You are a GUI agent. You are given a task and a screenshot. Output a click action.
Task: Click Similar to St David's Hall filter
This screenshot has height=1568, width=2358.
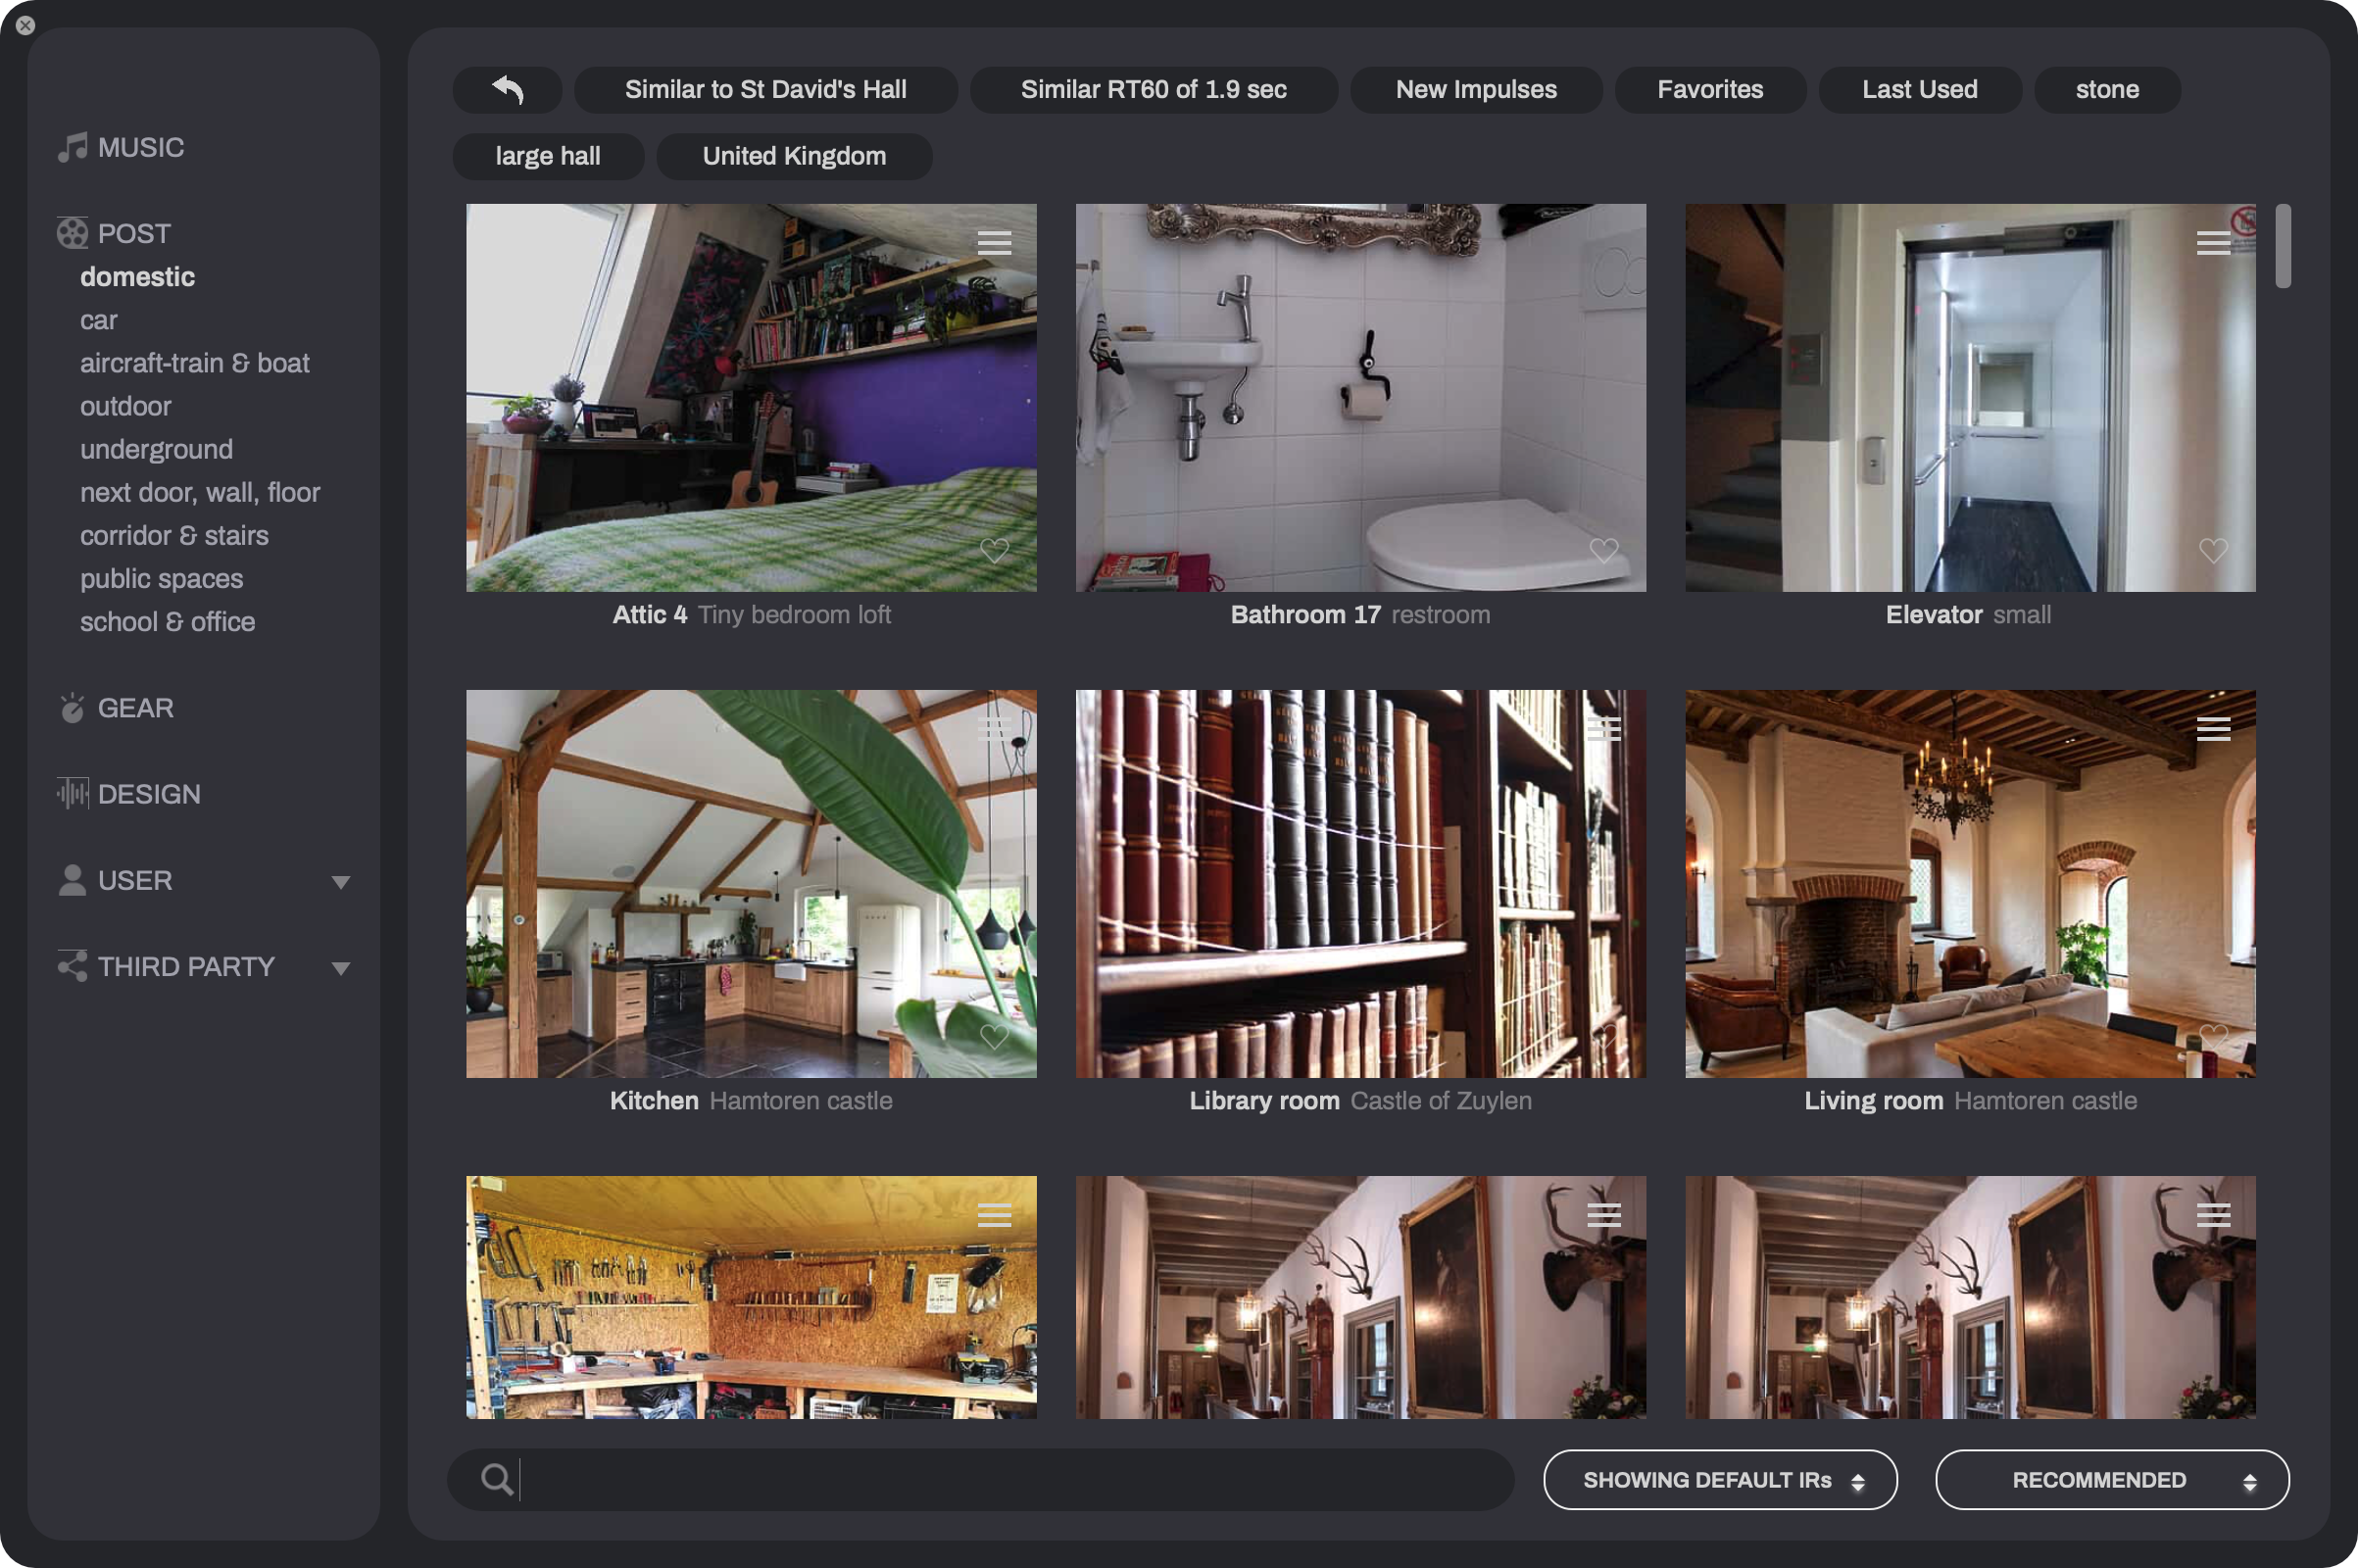click(766, 90)
